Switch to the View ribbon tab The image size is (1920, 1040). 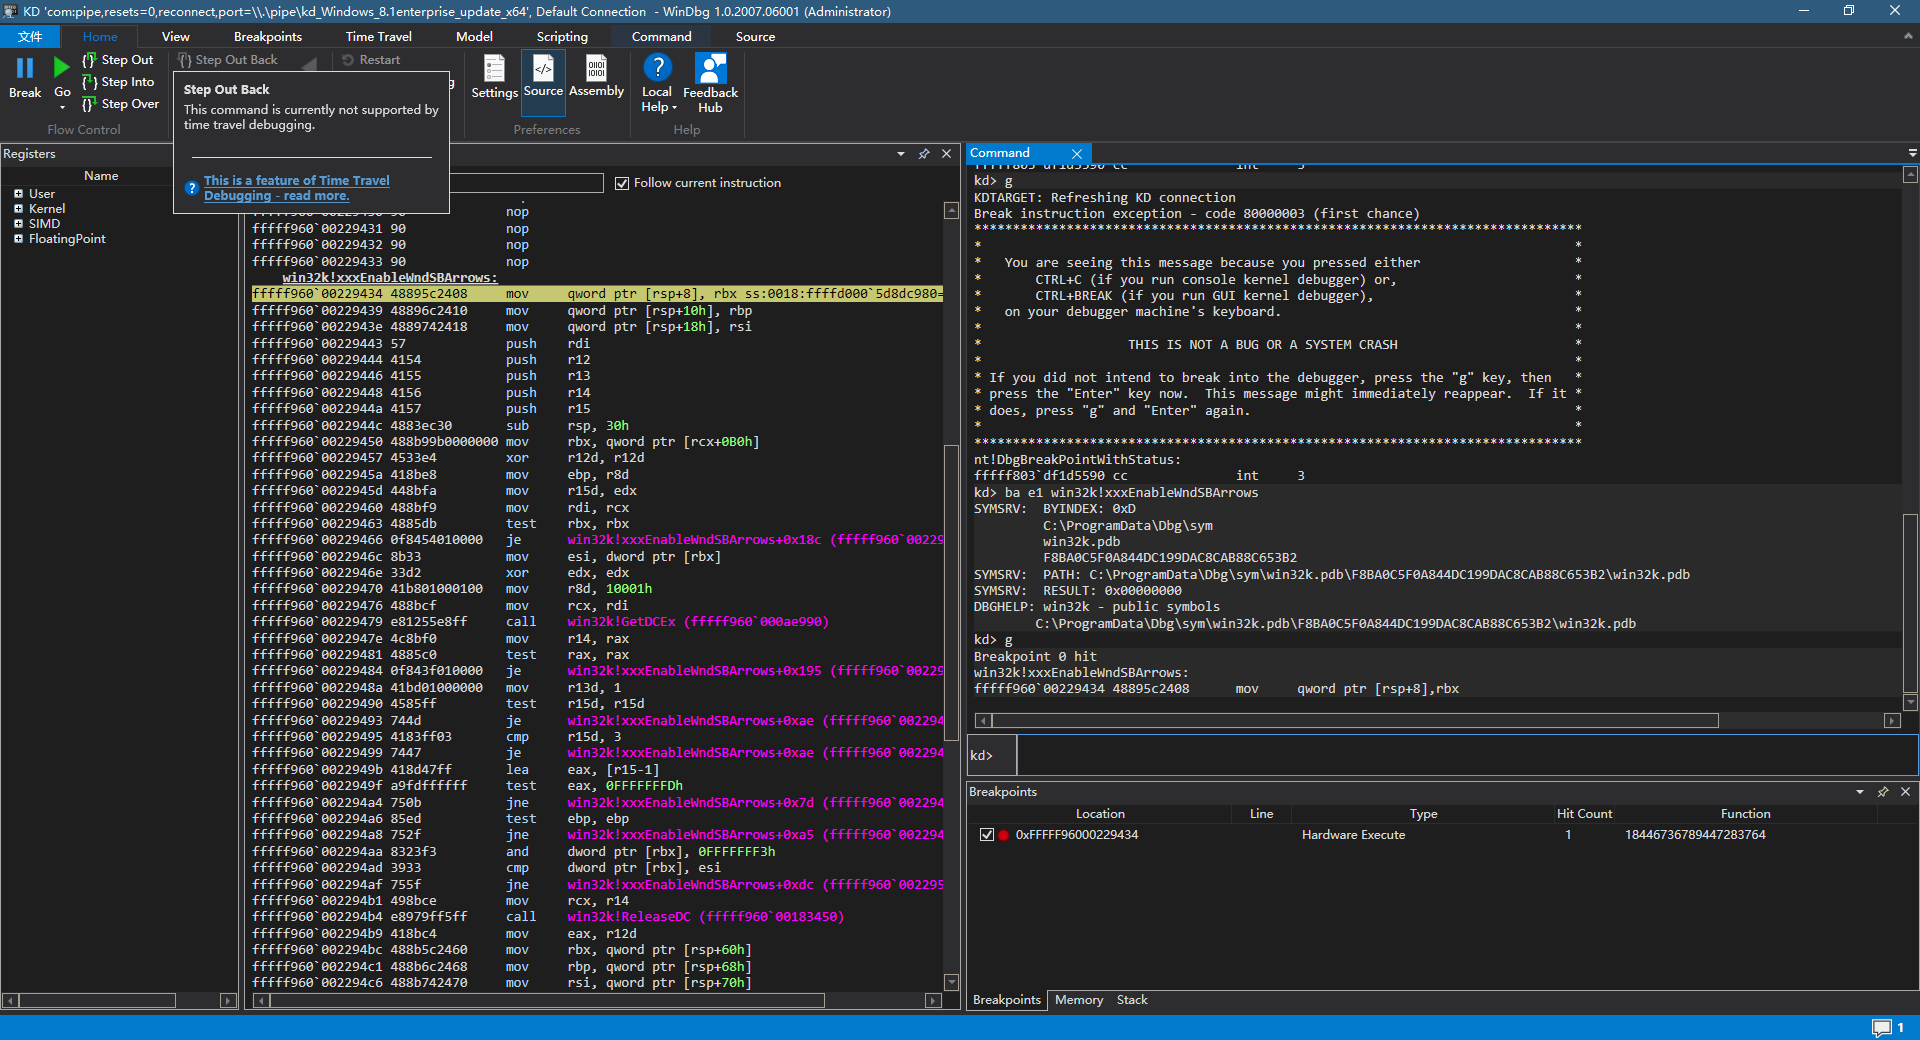click(175, 37)
